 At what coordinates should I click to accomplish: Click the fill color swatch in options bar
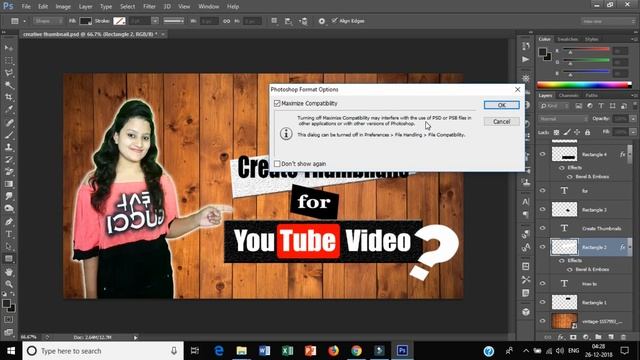(x=85, y=21)
